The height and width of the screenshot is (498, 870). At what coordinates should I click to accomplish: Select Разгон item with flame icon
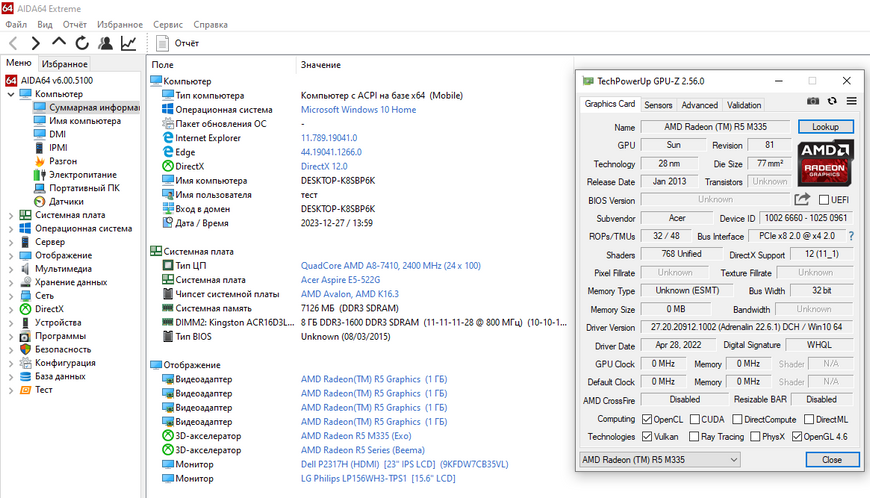coord(56,161)
